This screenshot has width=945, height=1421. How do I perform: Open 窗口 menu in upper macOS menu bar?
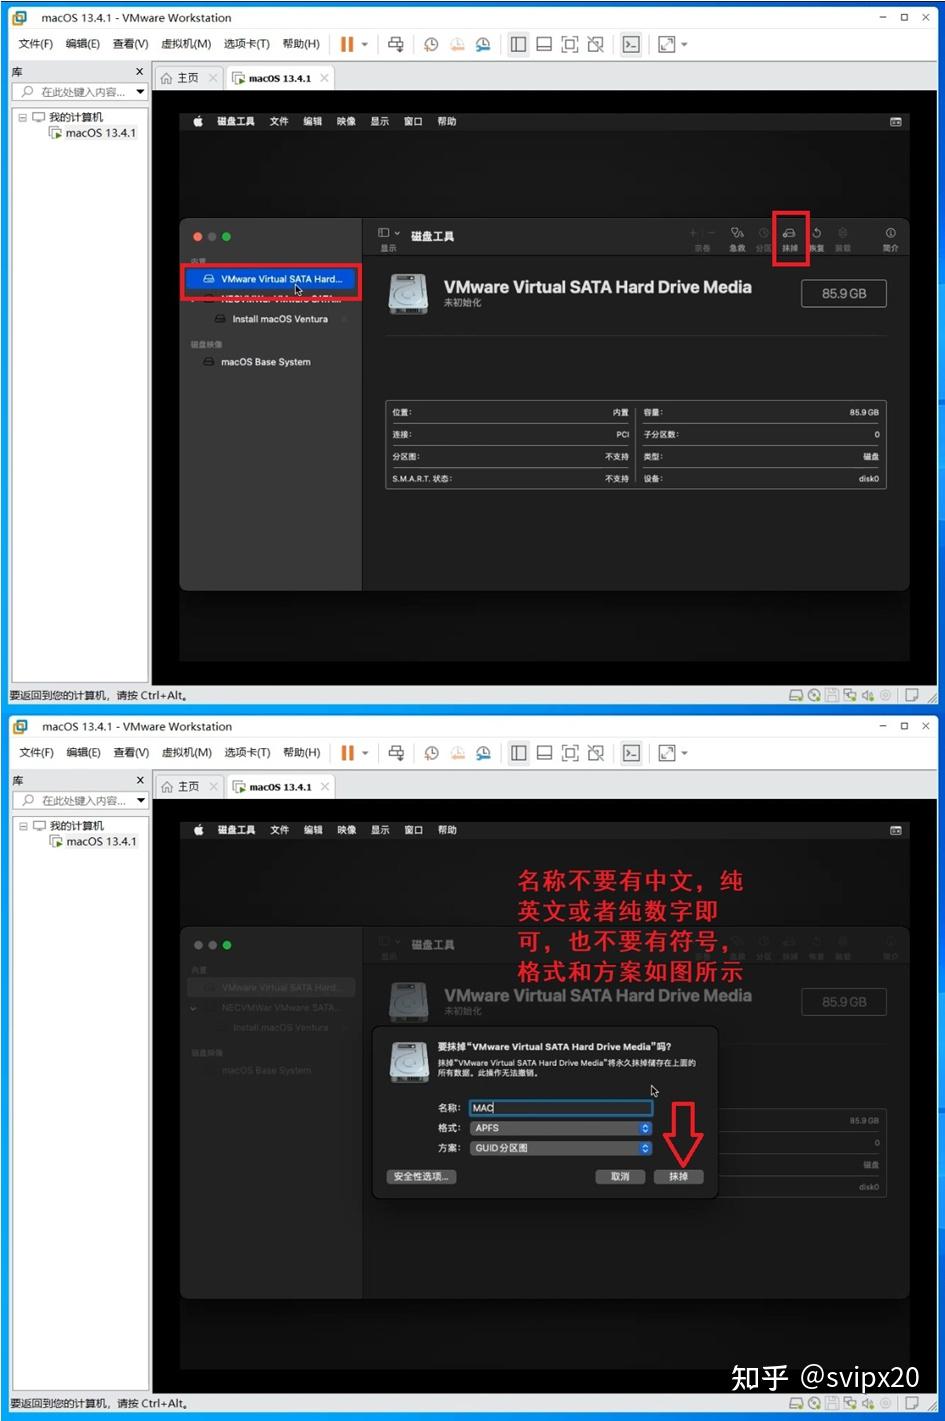click(413, 121)
